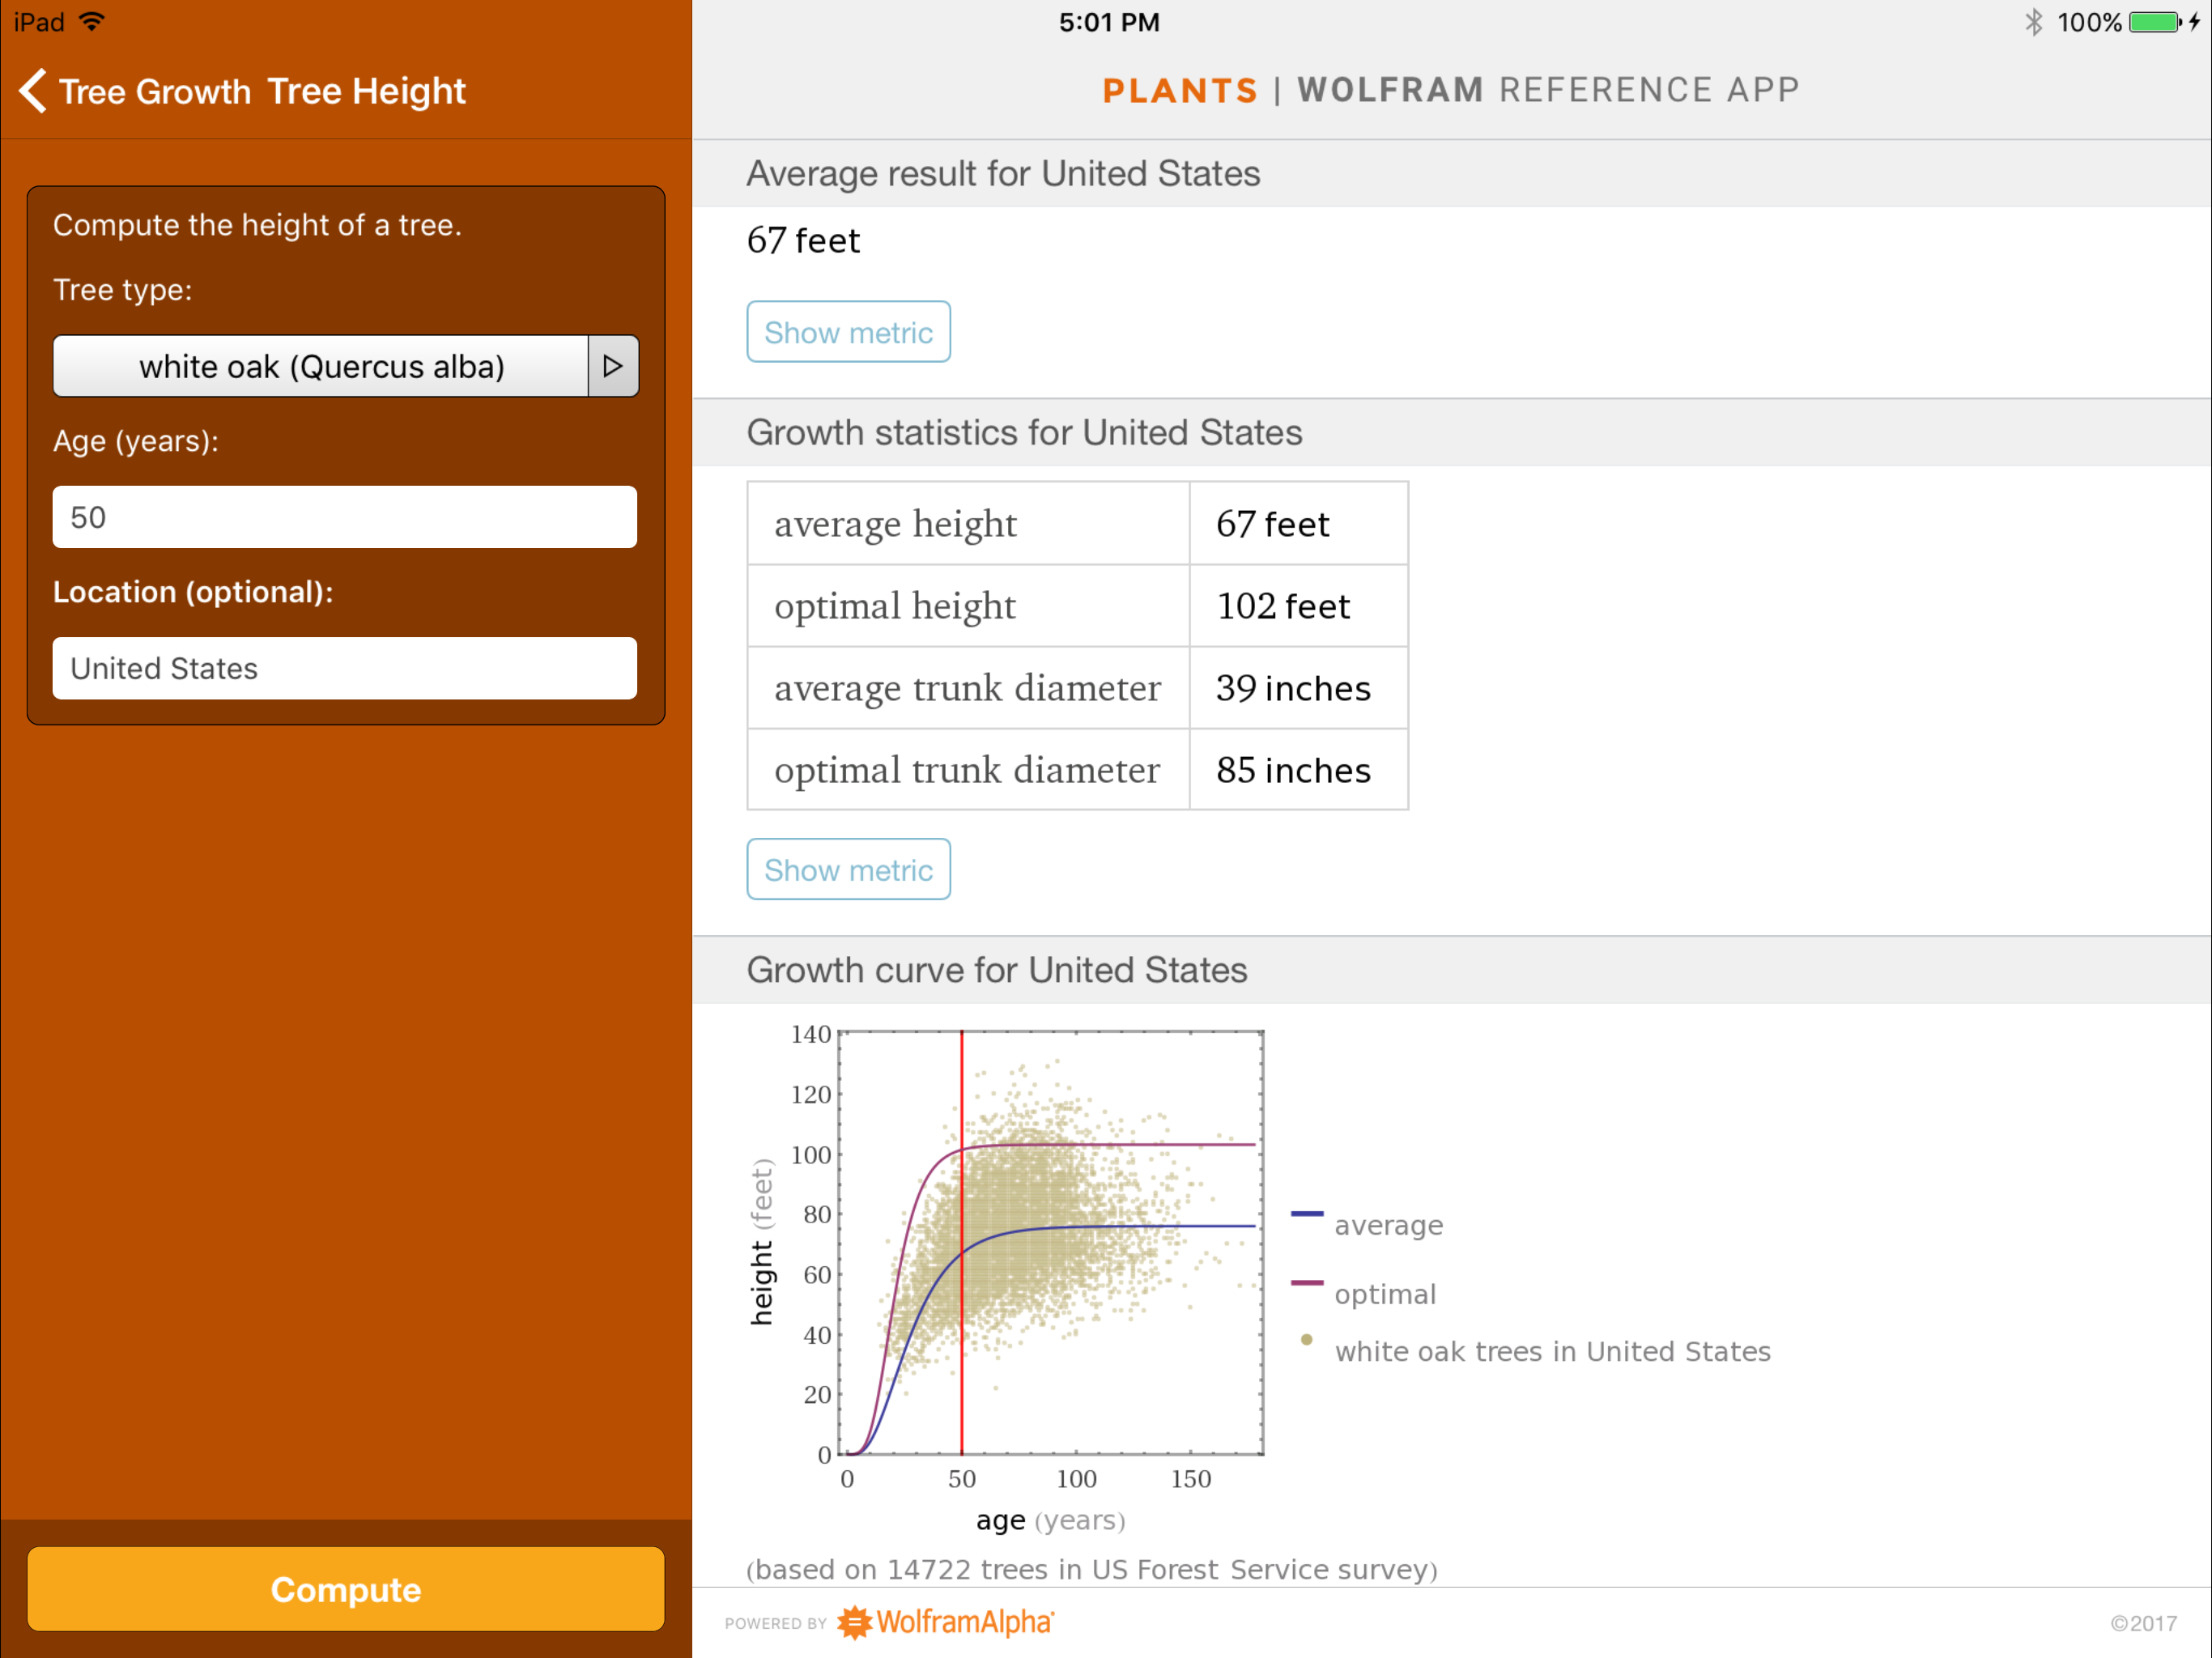Click the Bluetooth status icon
The height and width of the screenshot is (1658, 2212).
2033,22
